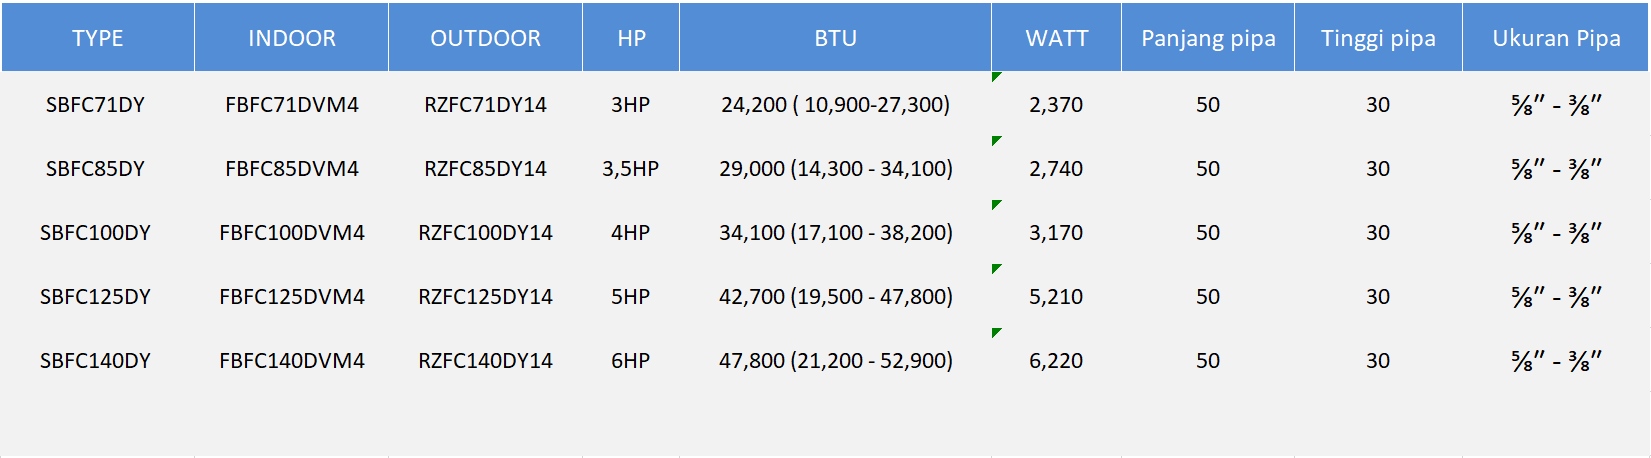
Task: Select the SBFC140DY type cell
Action: [x=95, y=360]
